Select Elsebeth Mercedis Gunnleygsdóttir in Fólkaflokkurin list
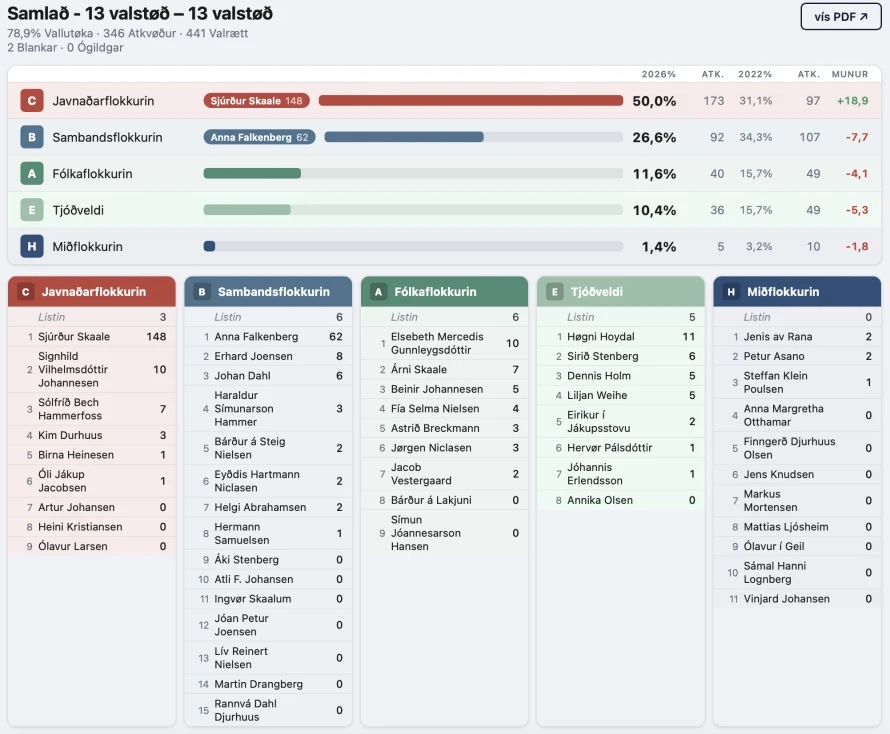 click(437, 343)
